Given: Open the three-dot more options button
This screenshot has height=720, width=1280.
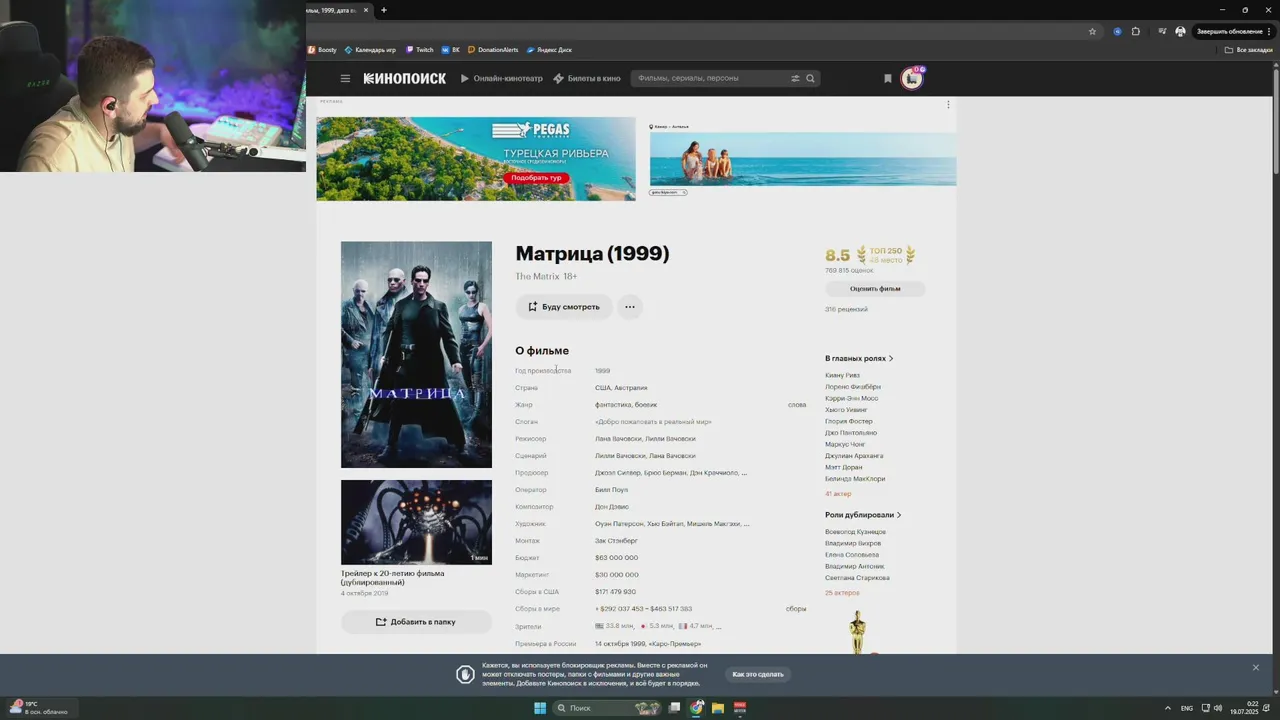Looking at the screenshot, I should (x=629, y=307).
